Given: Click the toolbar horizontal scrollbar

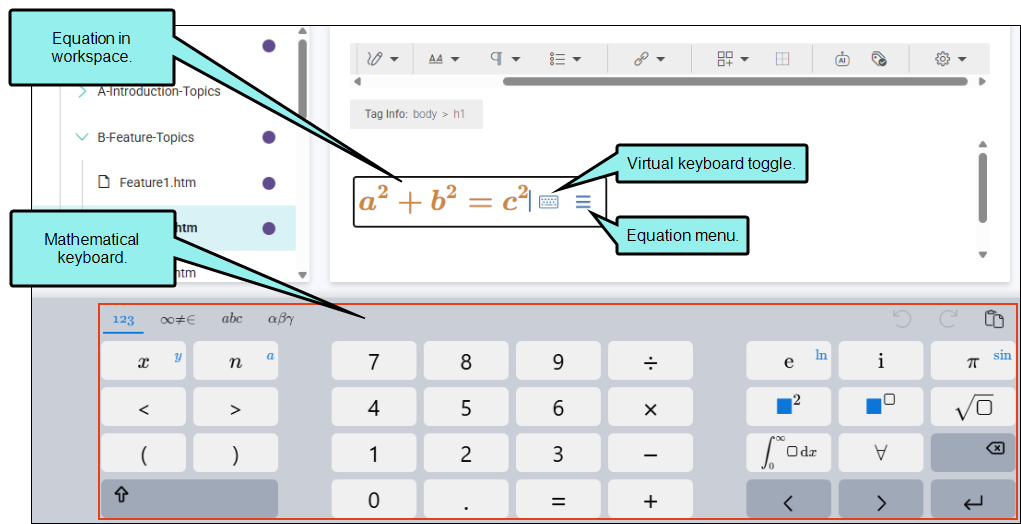Looking at the screenshot, I should pyautogui.click(x=735, y=81).
